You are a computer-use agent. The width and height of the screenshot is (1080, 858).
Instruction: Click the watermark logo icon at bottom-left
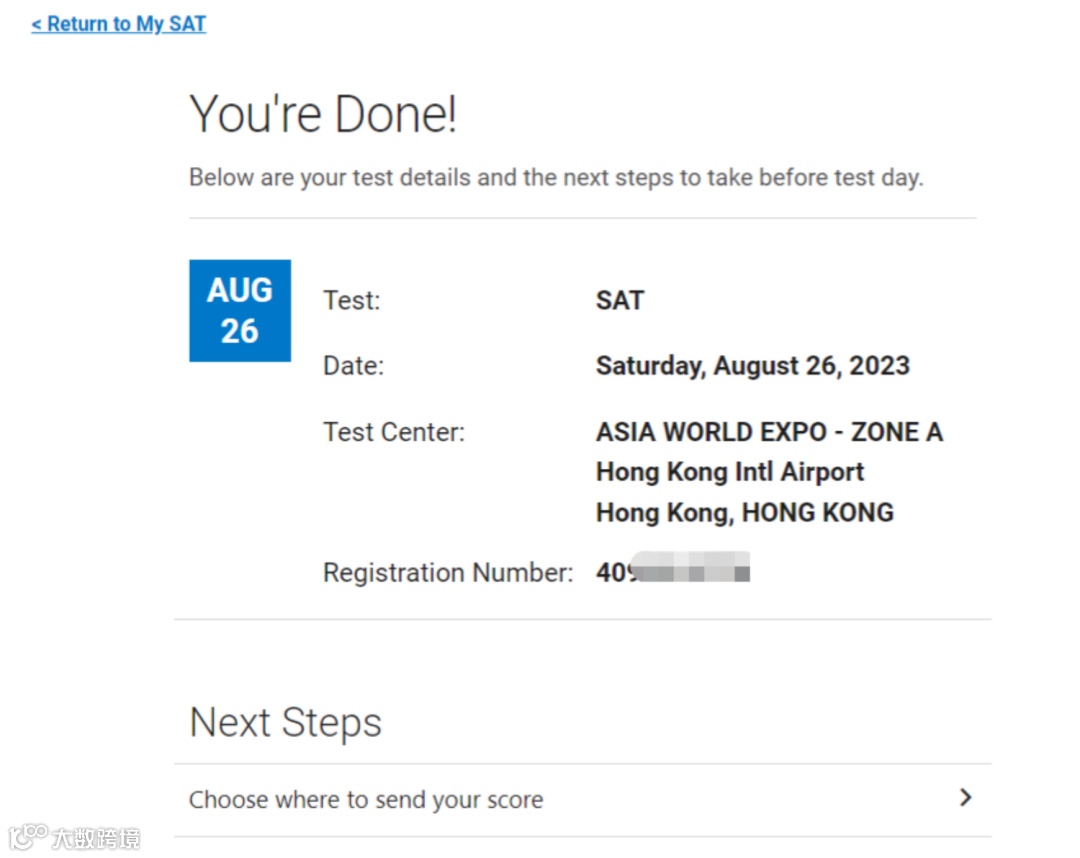tap(28, 836)
